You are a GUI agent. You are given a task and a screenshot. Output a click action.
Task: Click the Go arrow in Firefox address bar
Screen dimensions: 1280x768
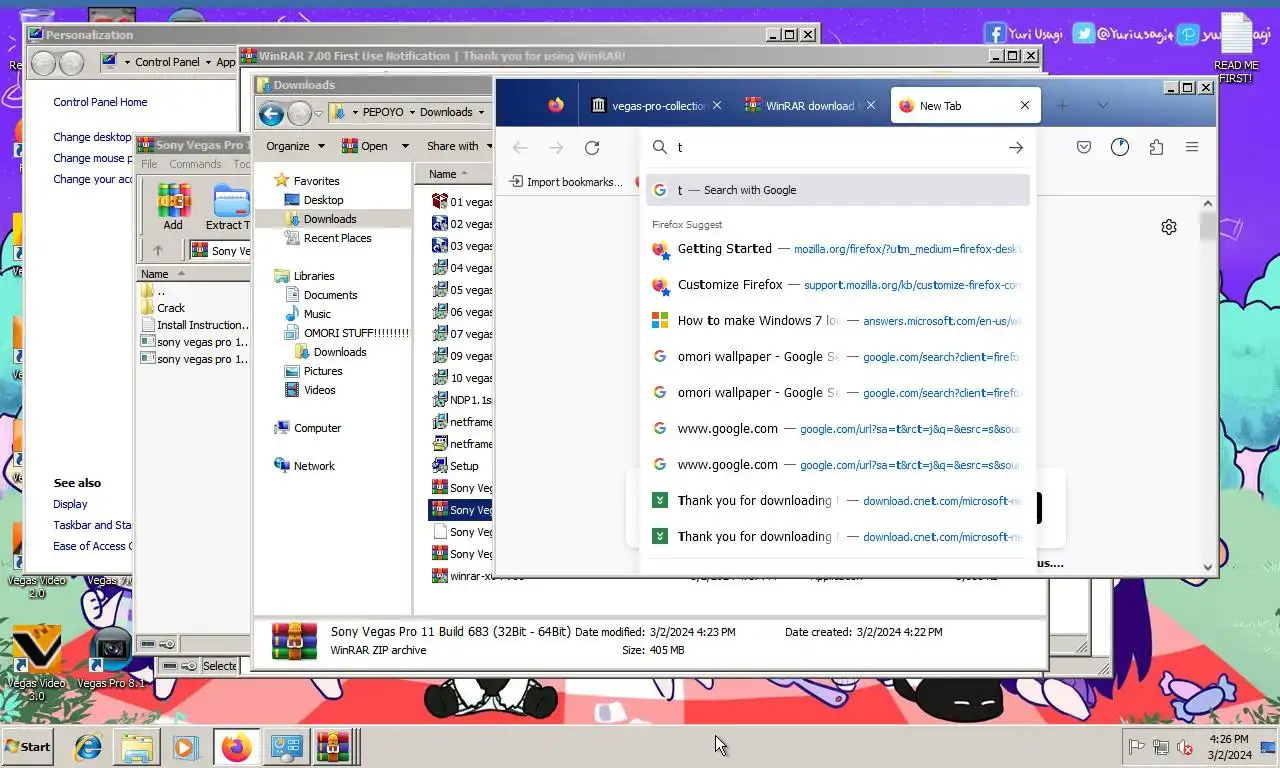click(1016, 147)
